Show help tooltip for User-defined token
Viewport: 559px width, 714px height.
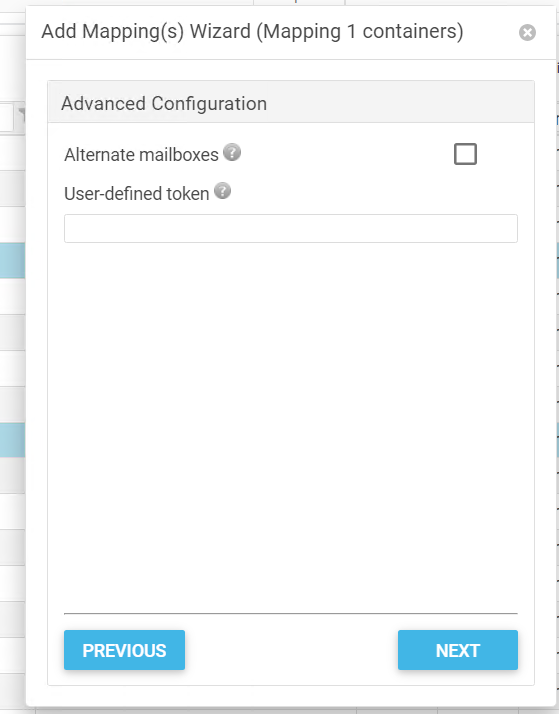[x=222, y=191]
